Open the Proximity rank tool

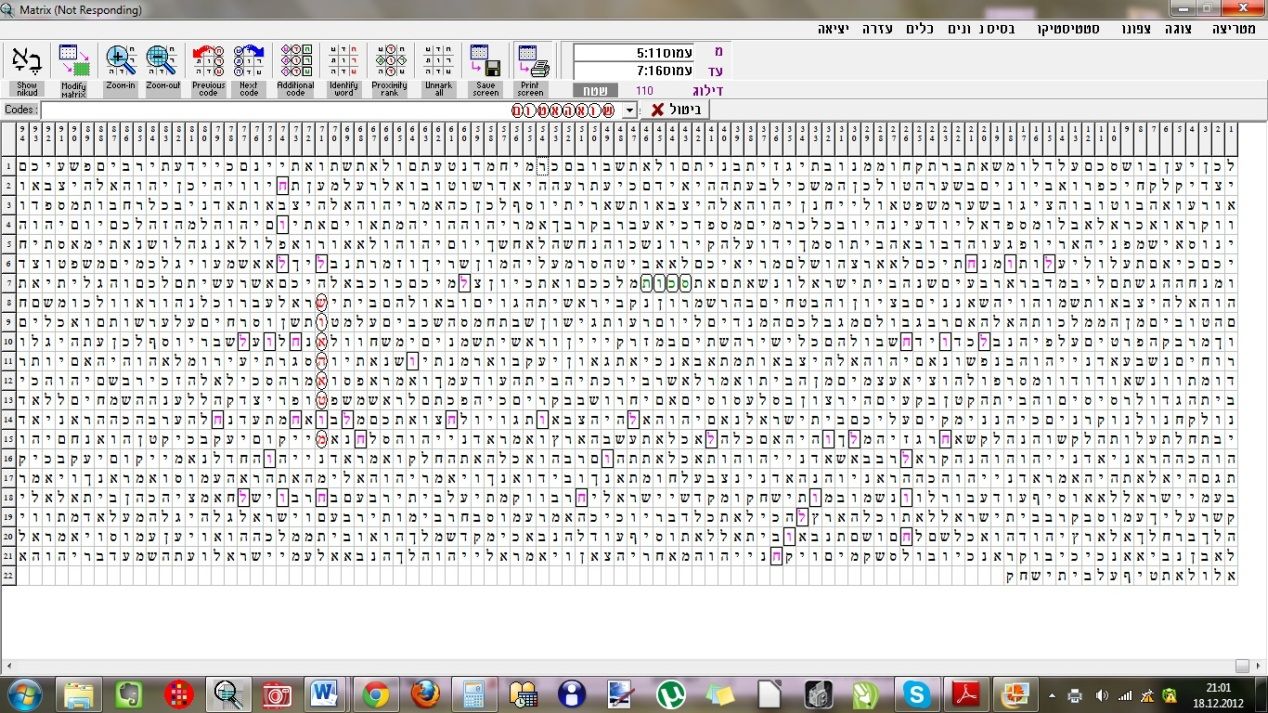390,62
